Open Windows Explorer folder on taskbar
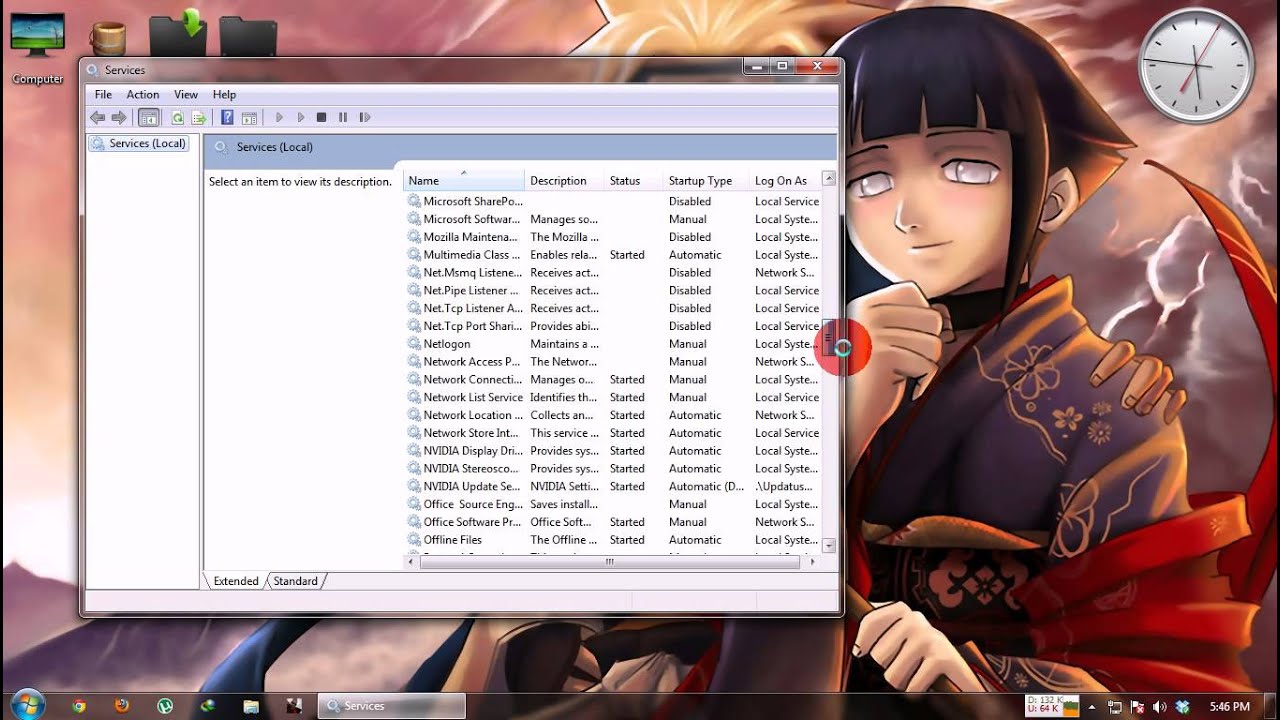 coord(251,705)
